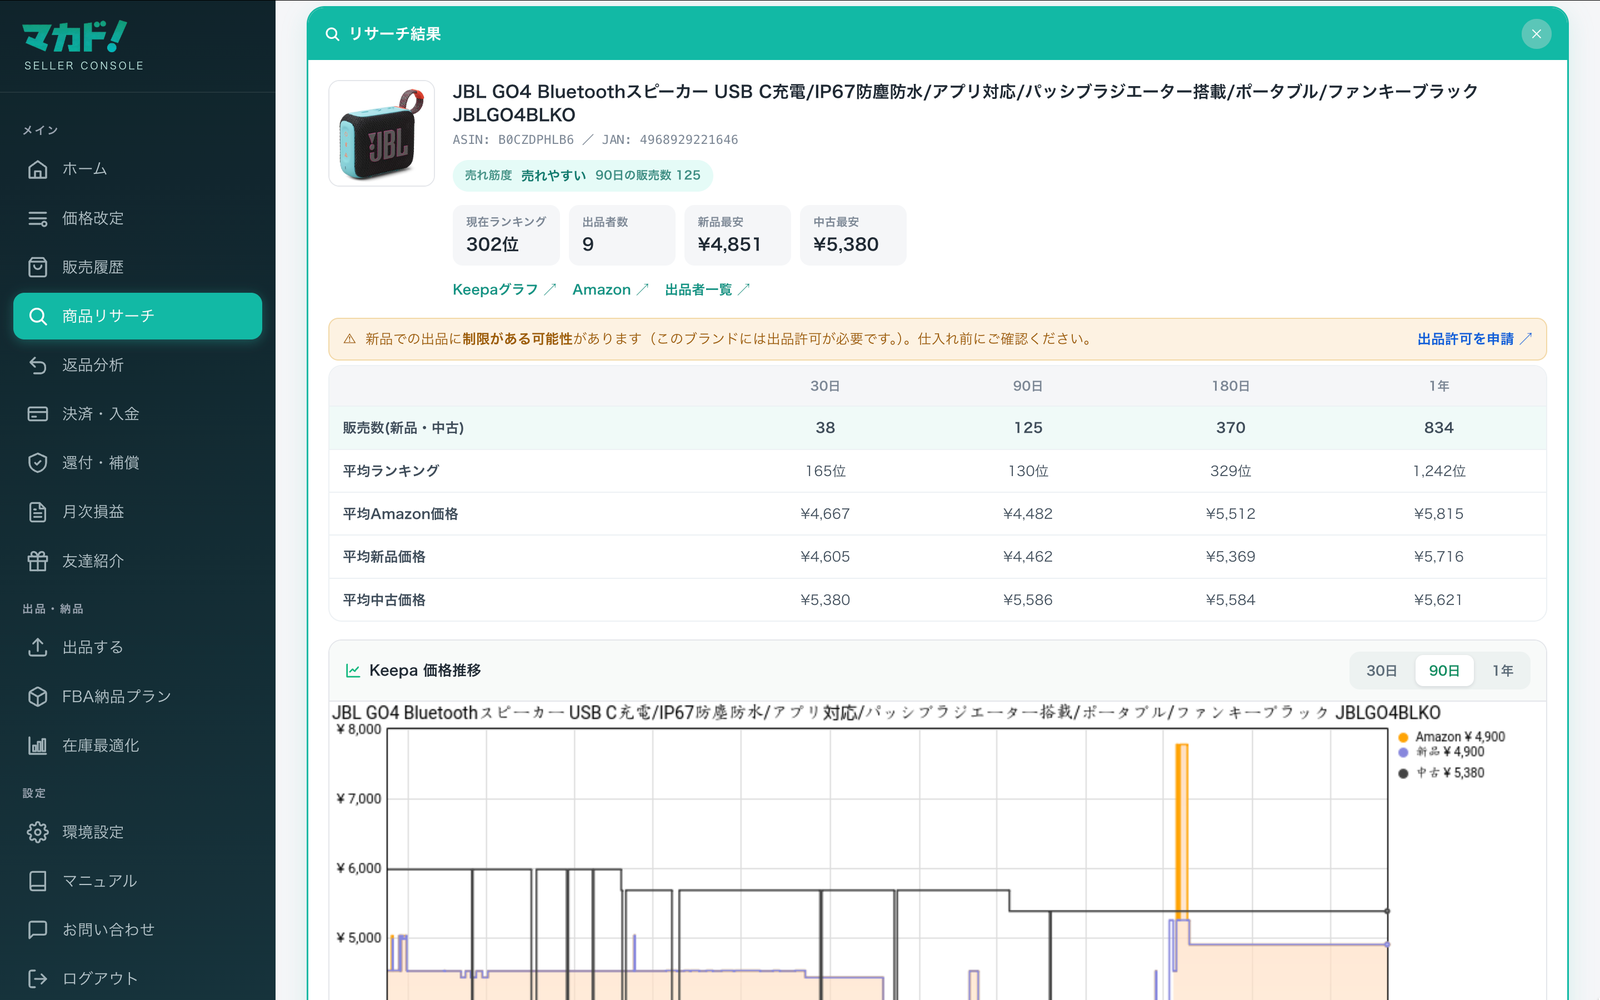1600x1000 pixels.
Task: Click the upload icon beside 出品する
Action: click(38, 647)
